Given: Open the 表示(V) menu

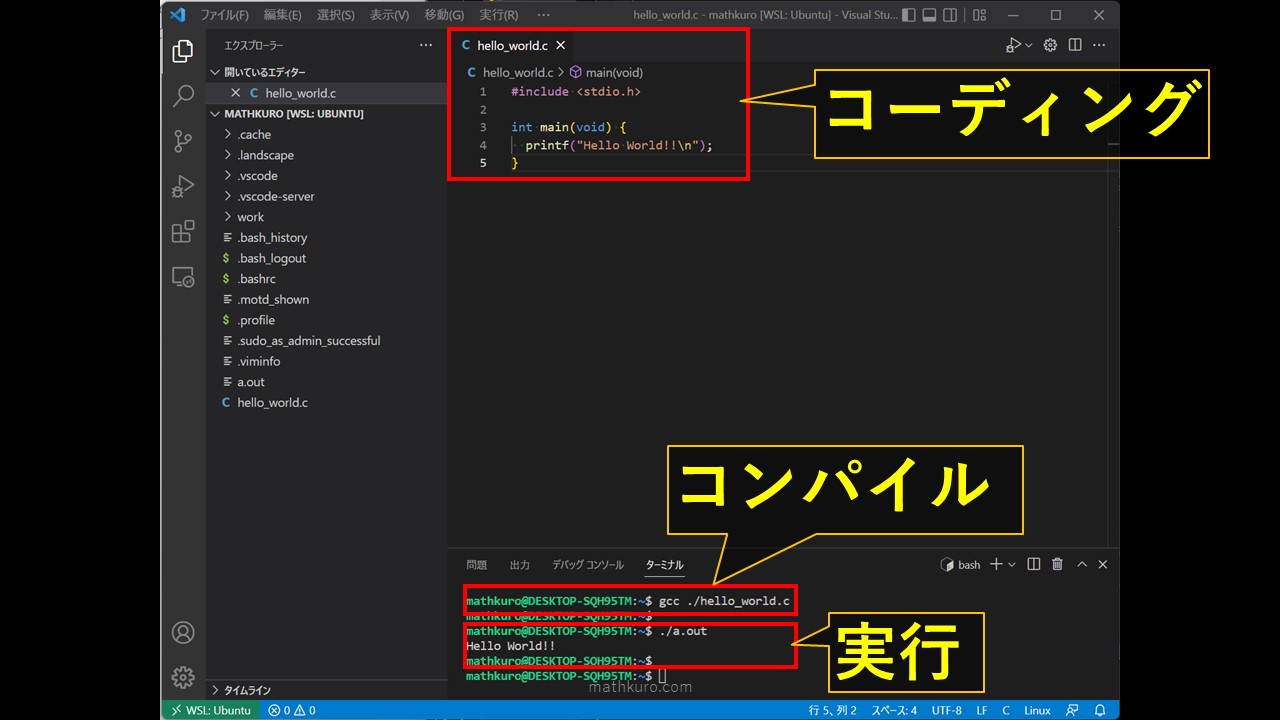Looking at the screenshot, I should (389, 15).
